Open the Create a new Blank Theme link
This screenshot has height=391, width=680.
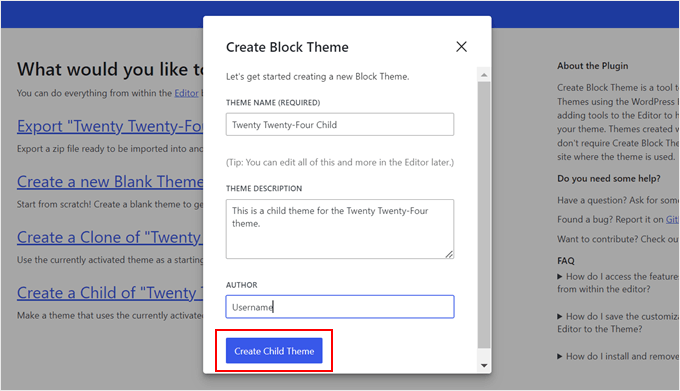[110, 182]
